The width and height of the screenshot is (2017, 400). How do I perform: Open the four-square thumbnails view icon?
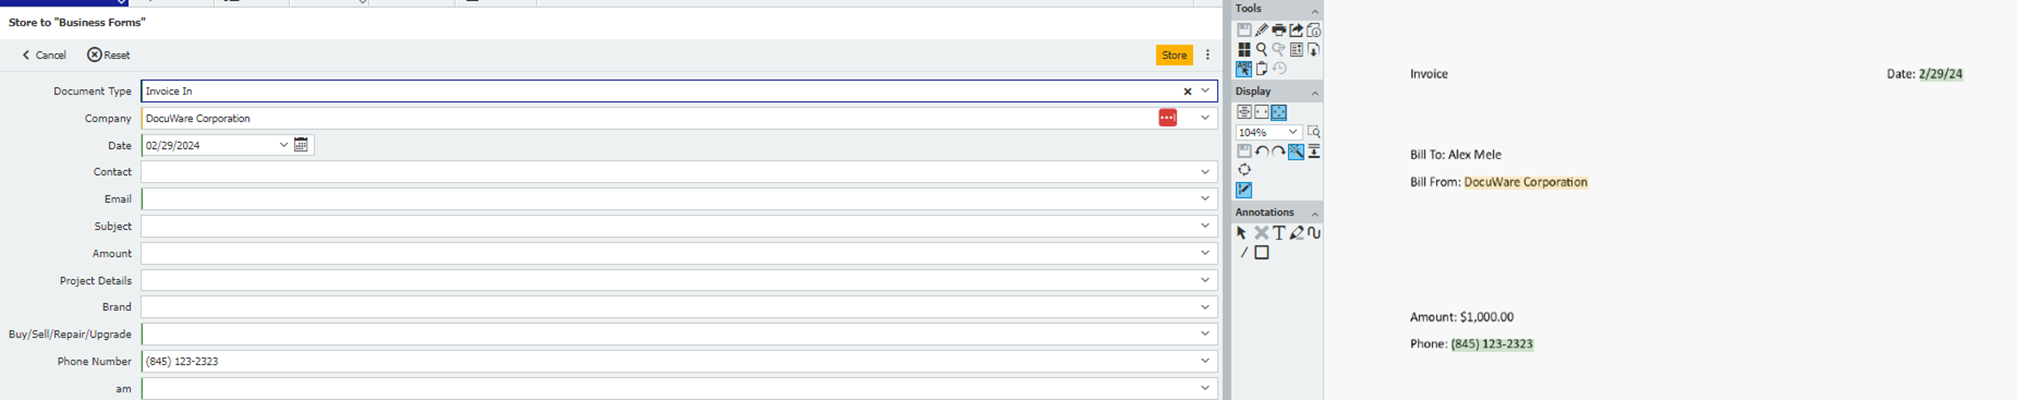(x=1244, y=49)
